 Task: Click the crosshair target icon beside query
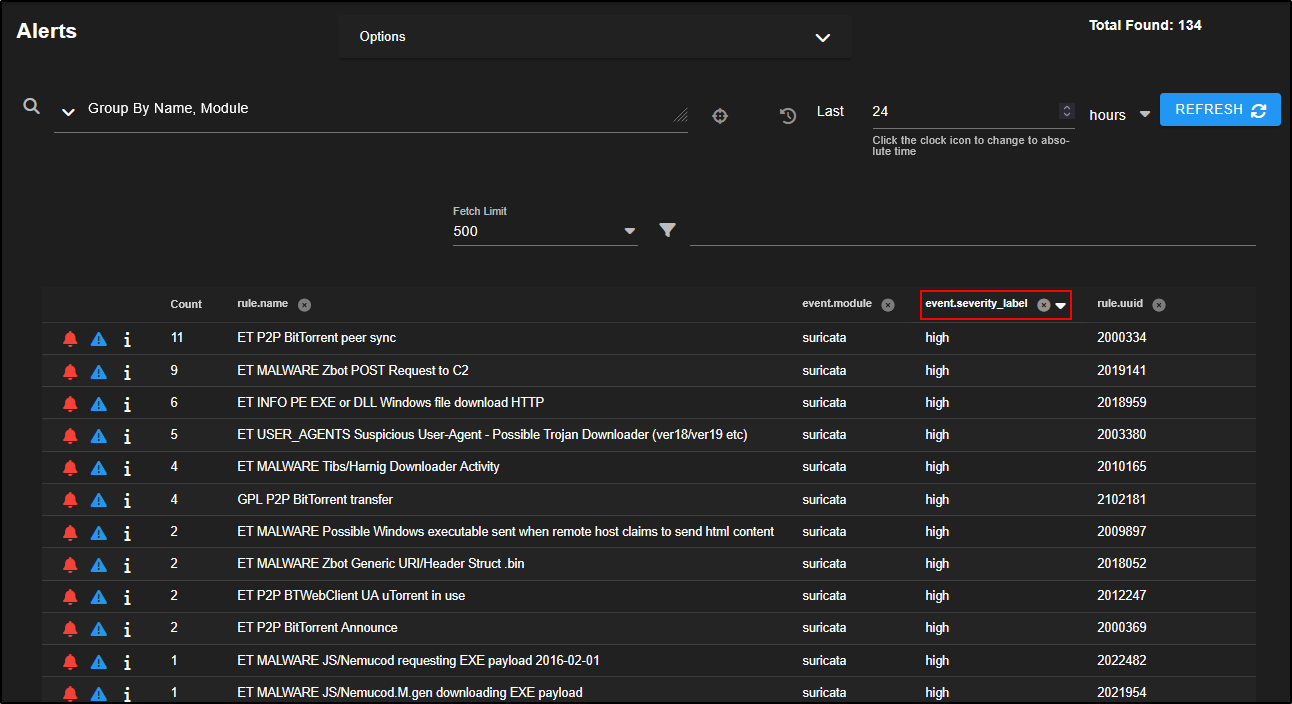(x=720, y=116)
